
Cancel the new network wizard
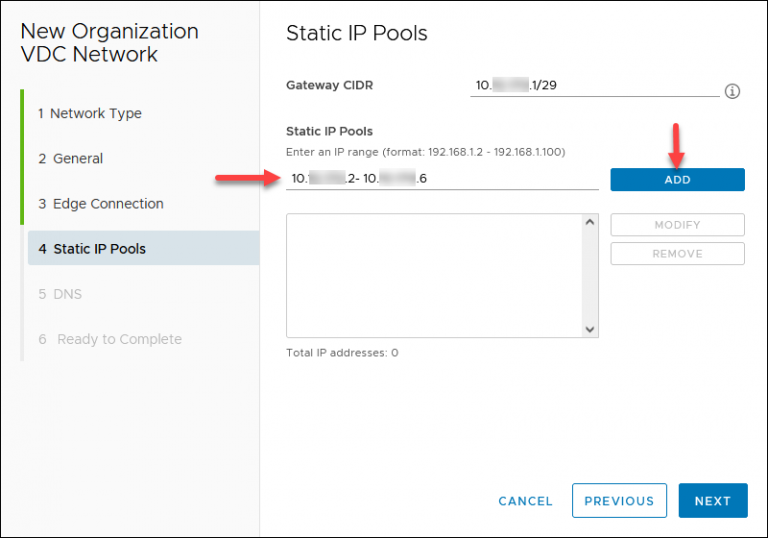pos(525,501)
